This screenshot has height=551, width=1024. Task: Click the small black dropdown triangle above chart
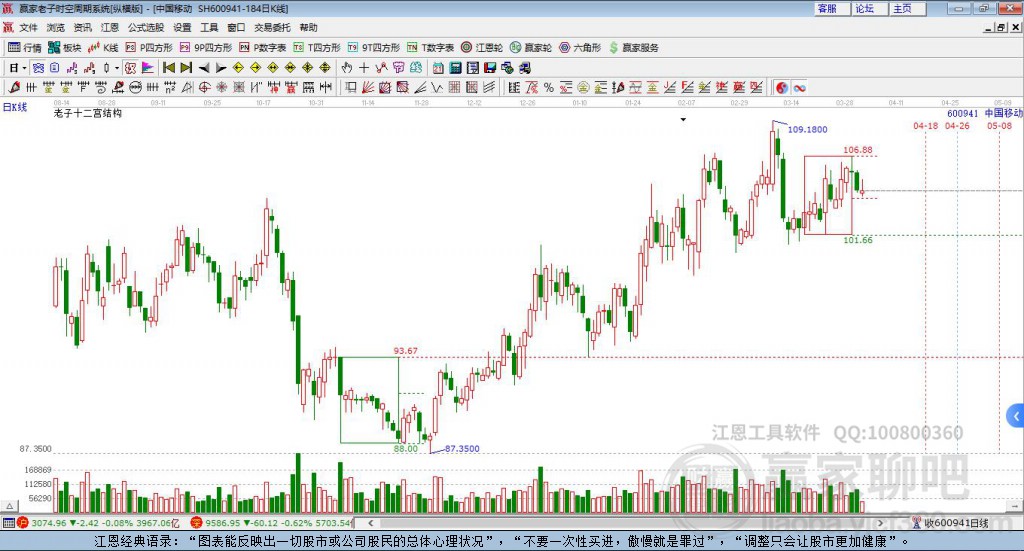pos(683,119)
